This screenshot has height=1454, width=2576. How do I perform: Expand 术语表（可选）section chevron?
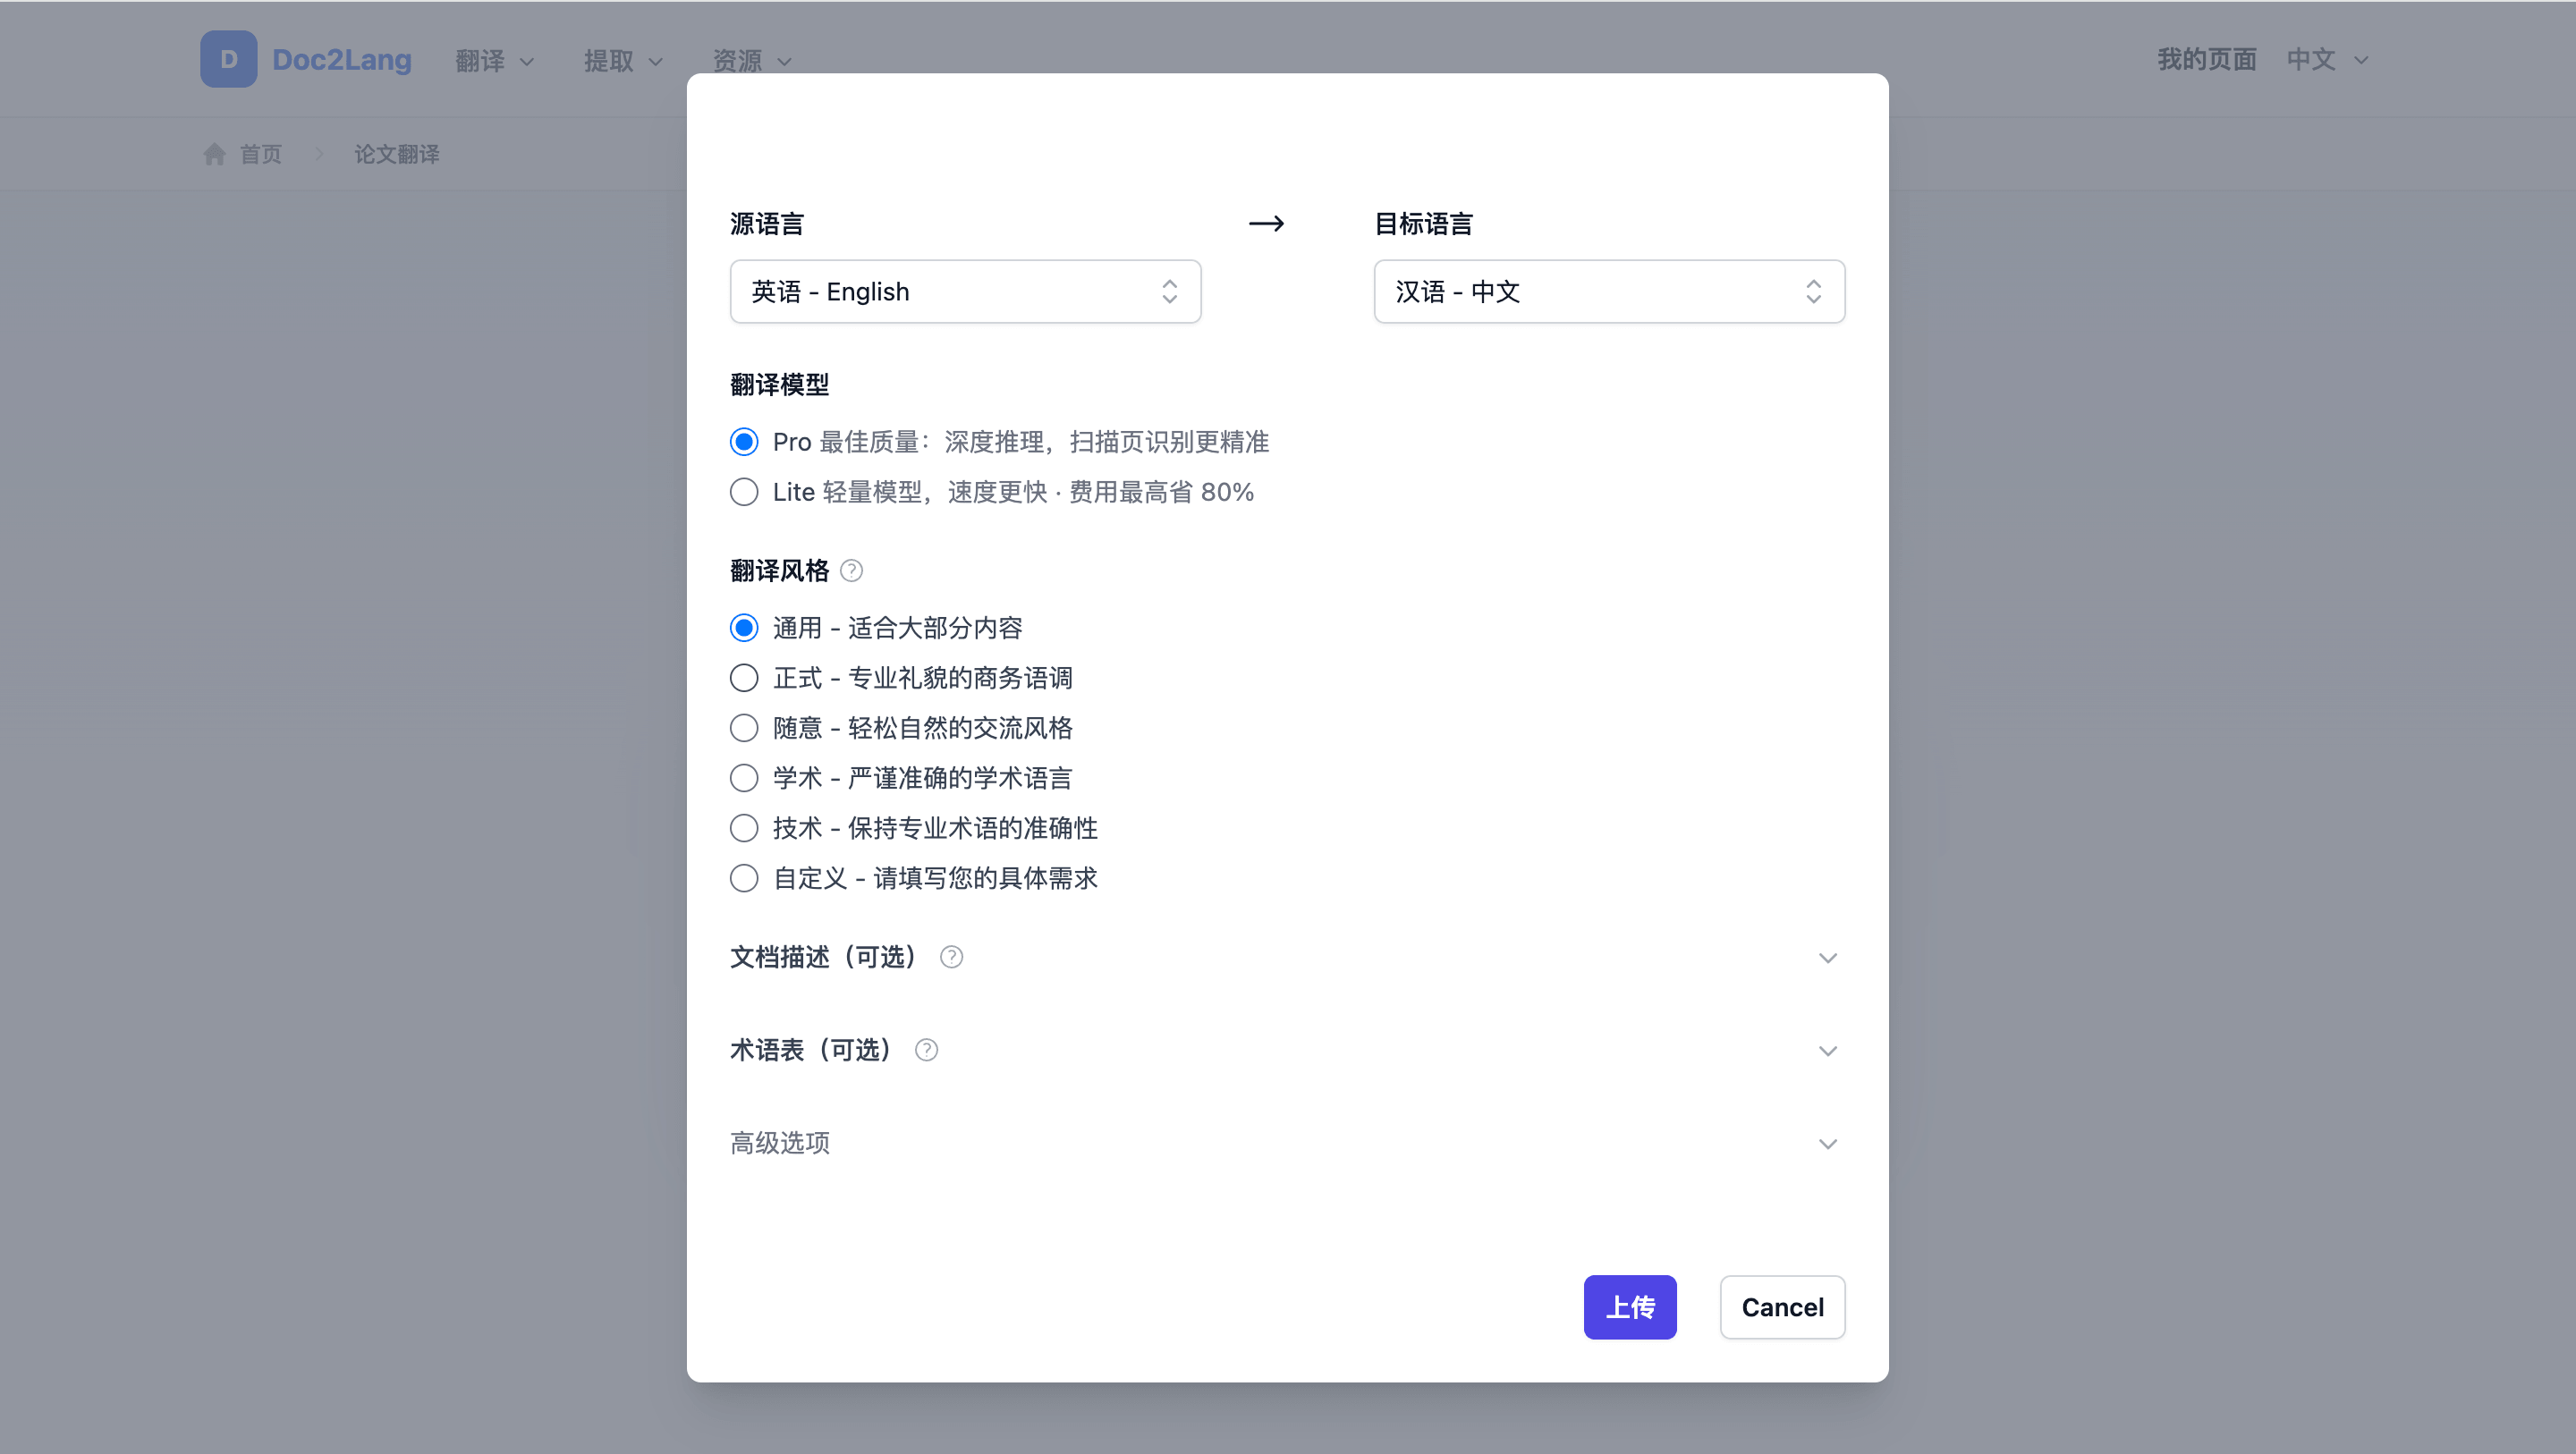coord(1827,1051)
